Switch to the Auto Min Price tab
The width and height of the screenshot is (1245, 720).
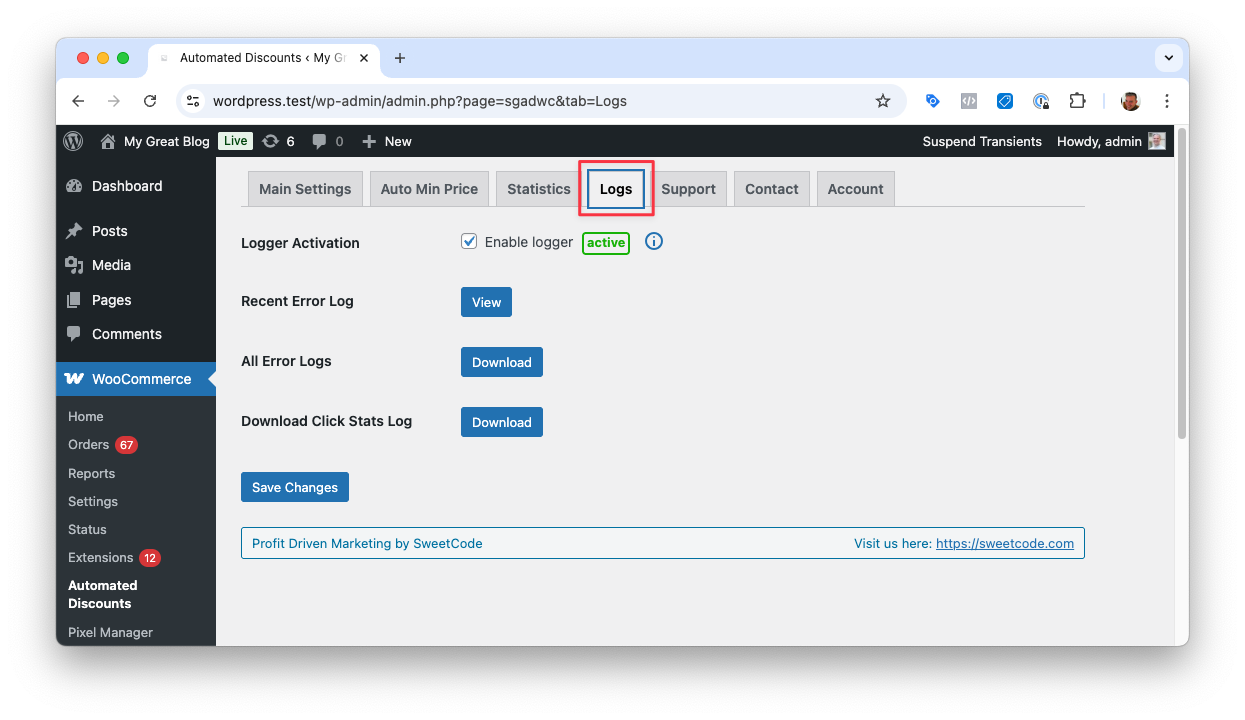pos(429,189)
